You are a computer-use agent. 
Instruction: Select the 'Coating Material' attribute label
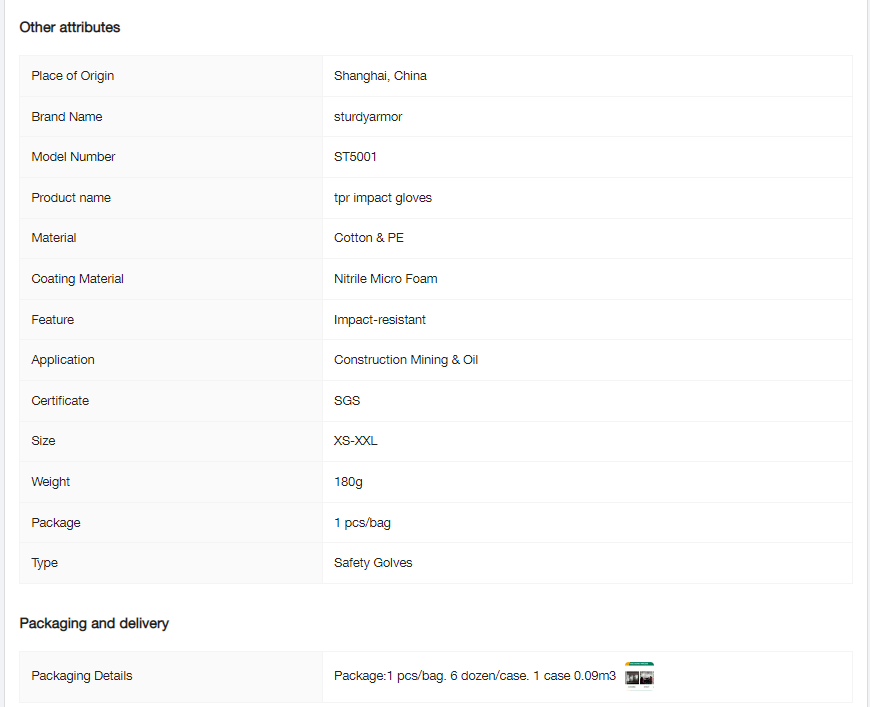pos(78,279)
